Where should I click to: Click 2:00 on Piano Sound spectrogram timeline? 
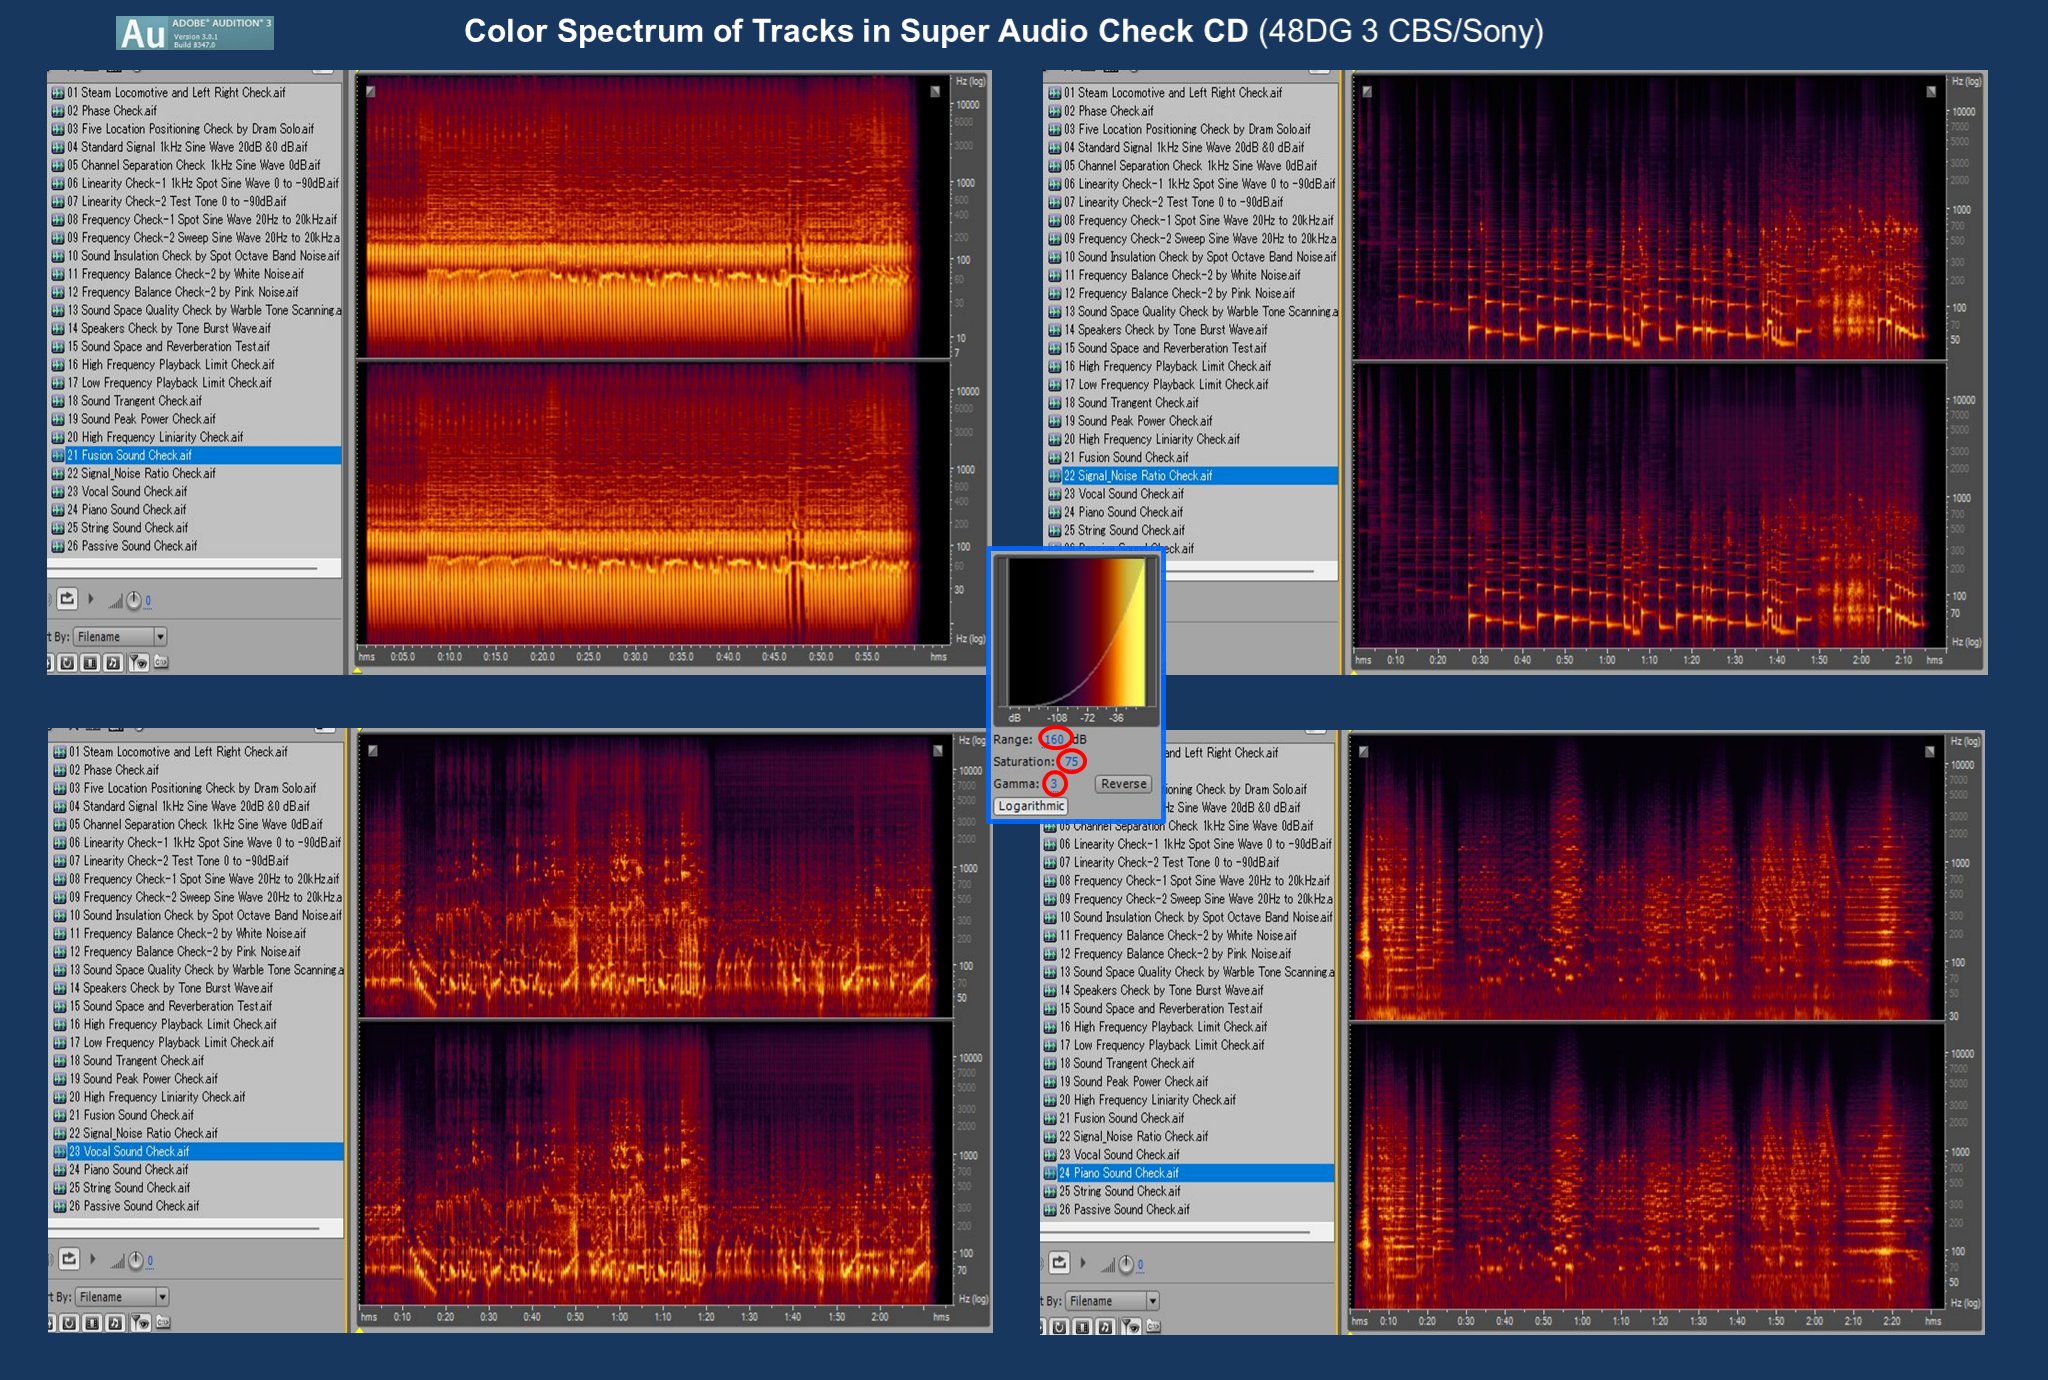(1814, 1321)
